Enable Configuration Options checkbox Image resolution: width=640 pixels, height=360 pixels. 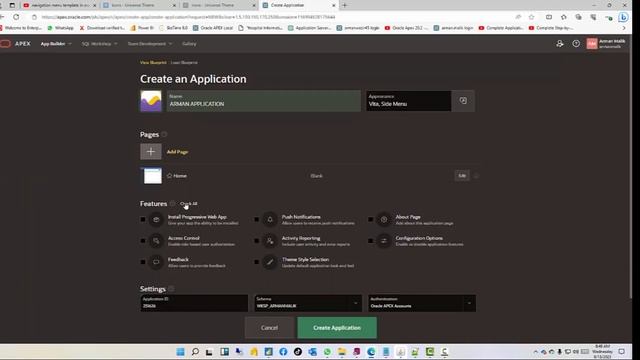370,241
